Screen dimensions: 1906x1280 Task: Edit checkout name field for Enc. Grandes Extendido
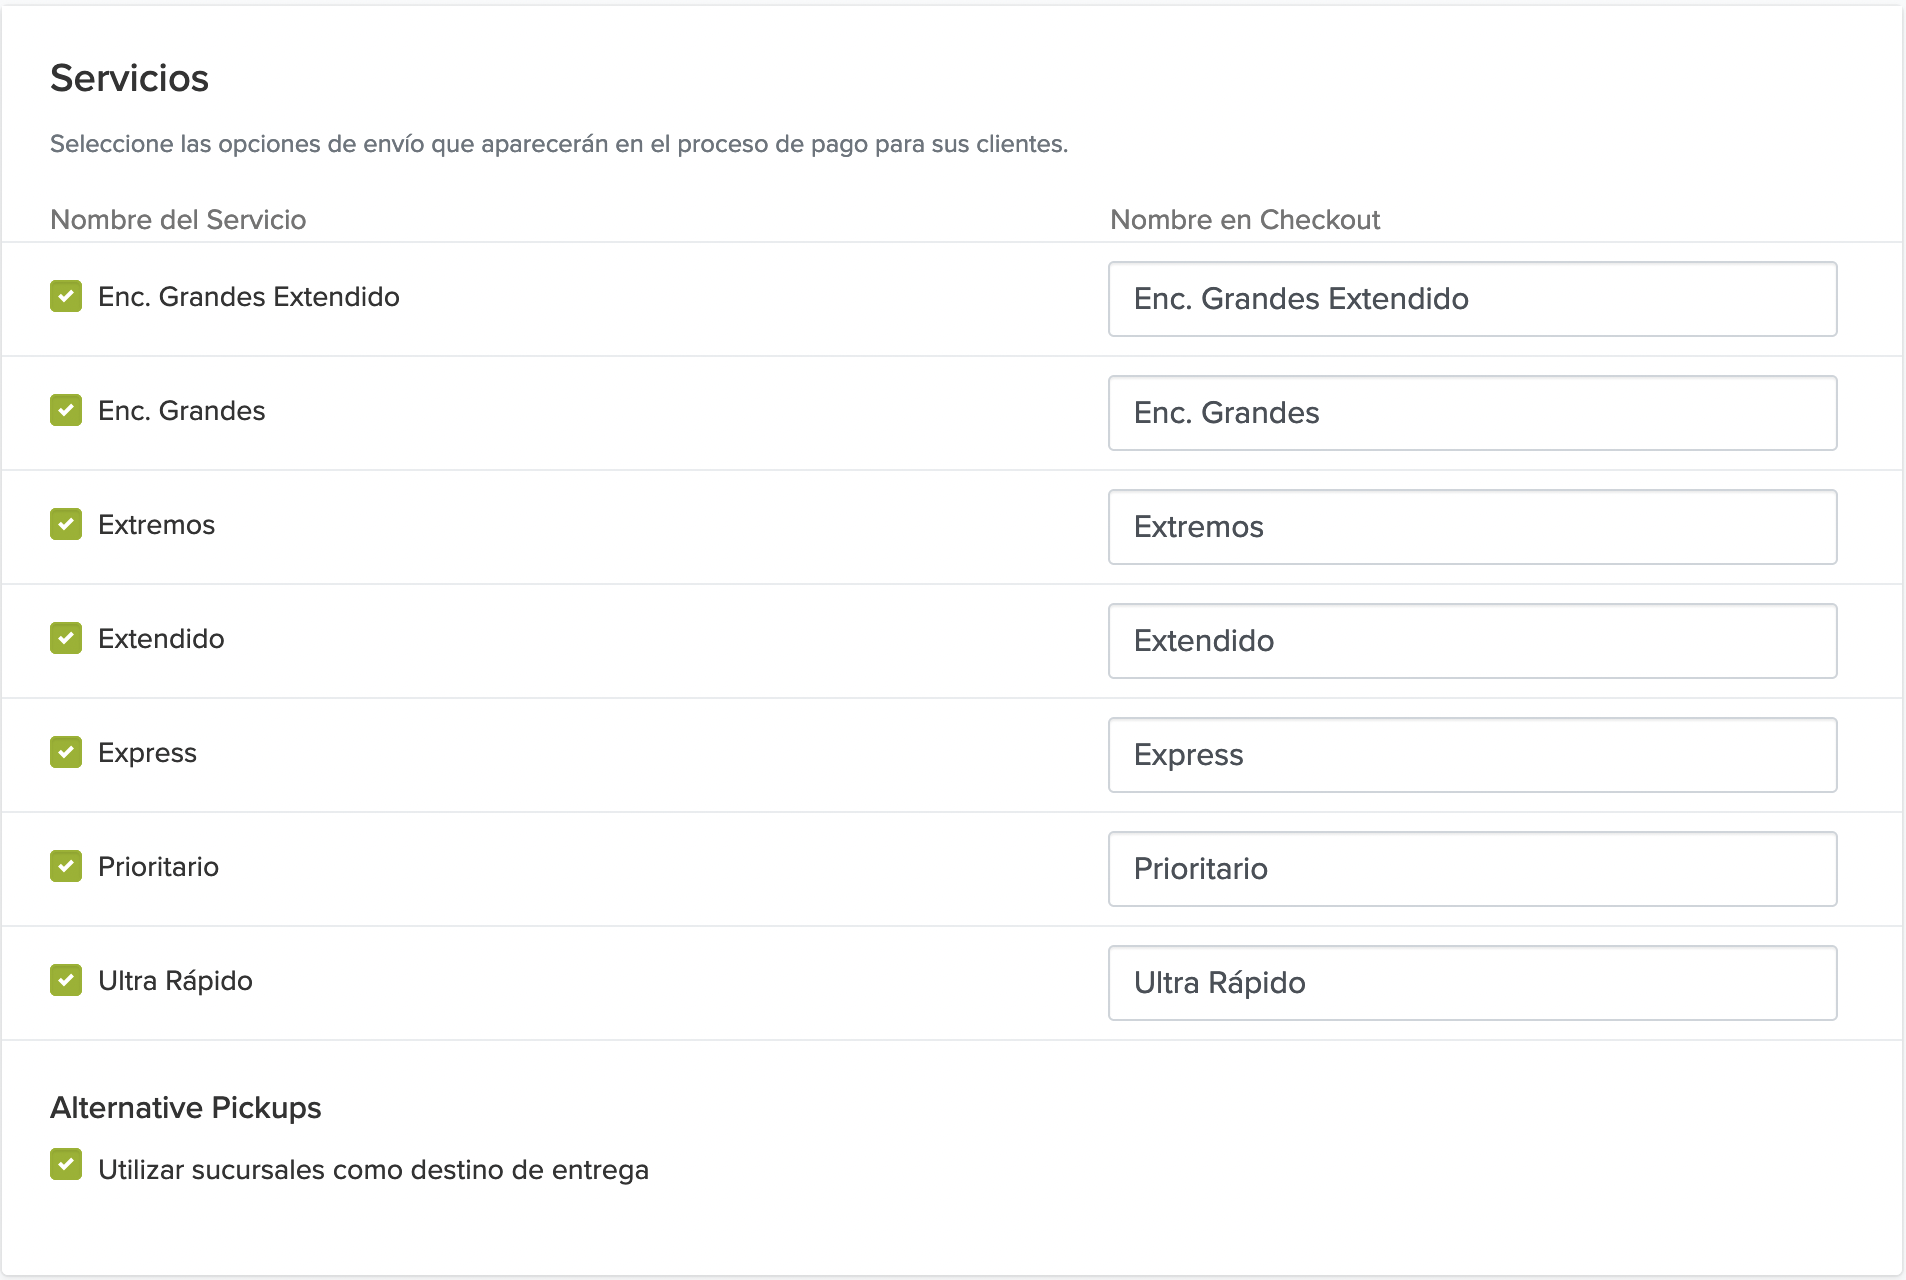coord(1472,299)
